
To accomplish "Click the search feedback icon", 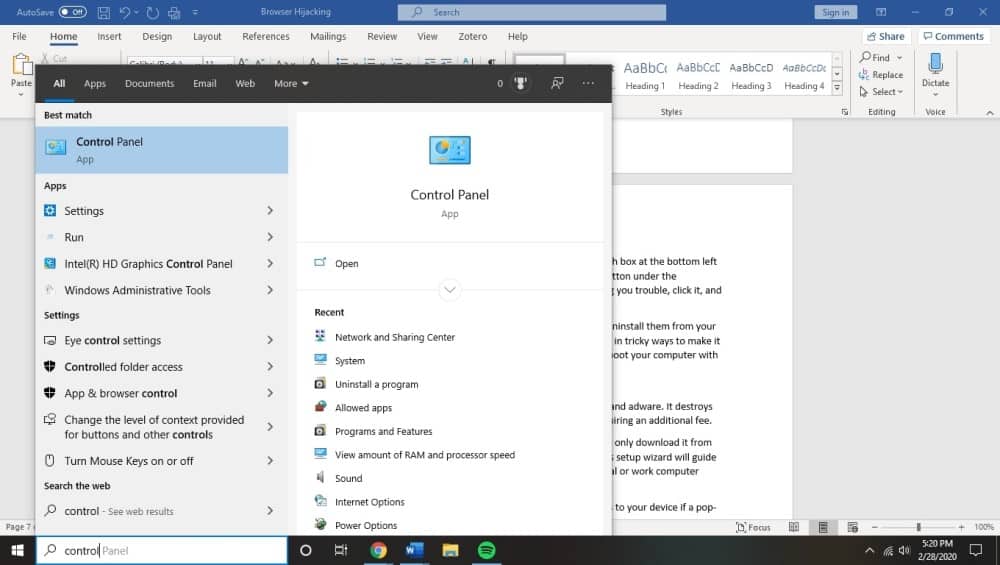I will [557, 84].
